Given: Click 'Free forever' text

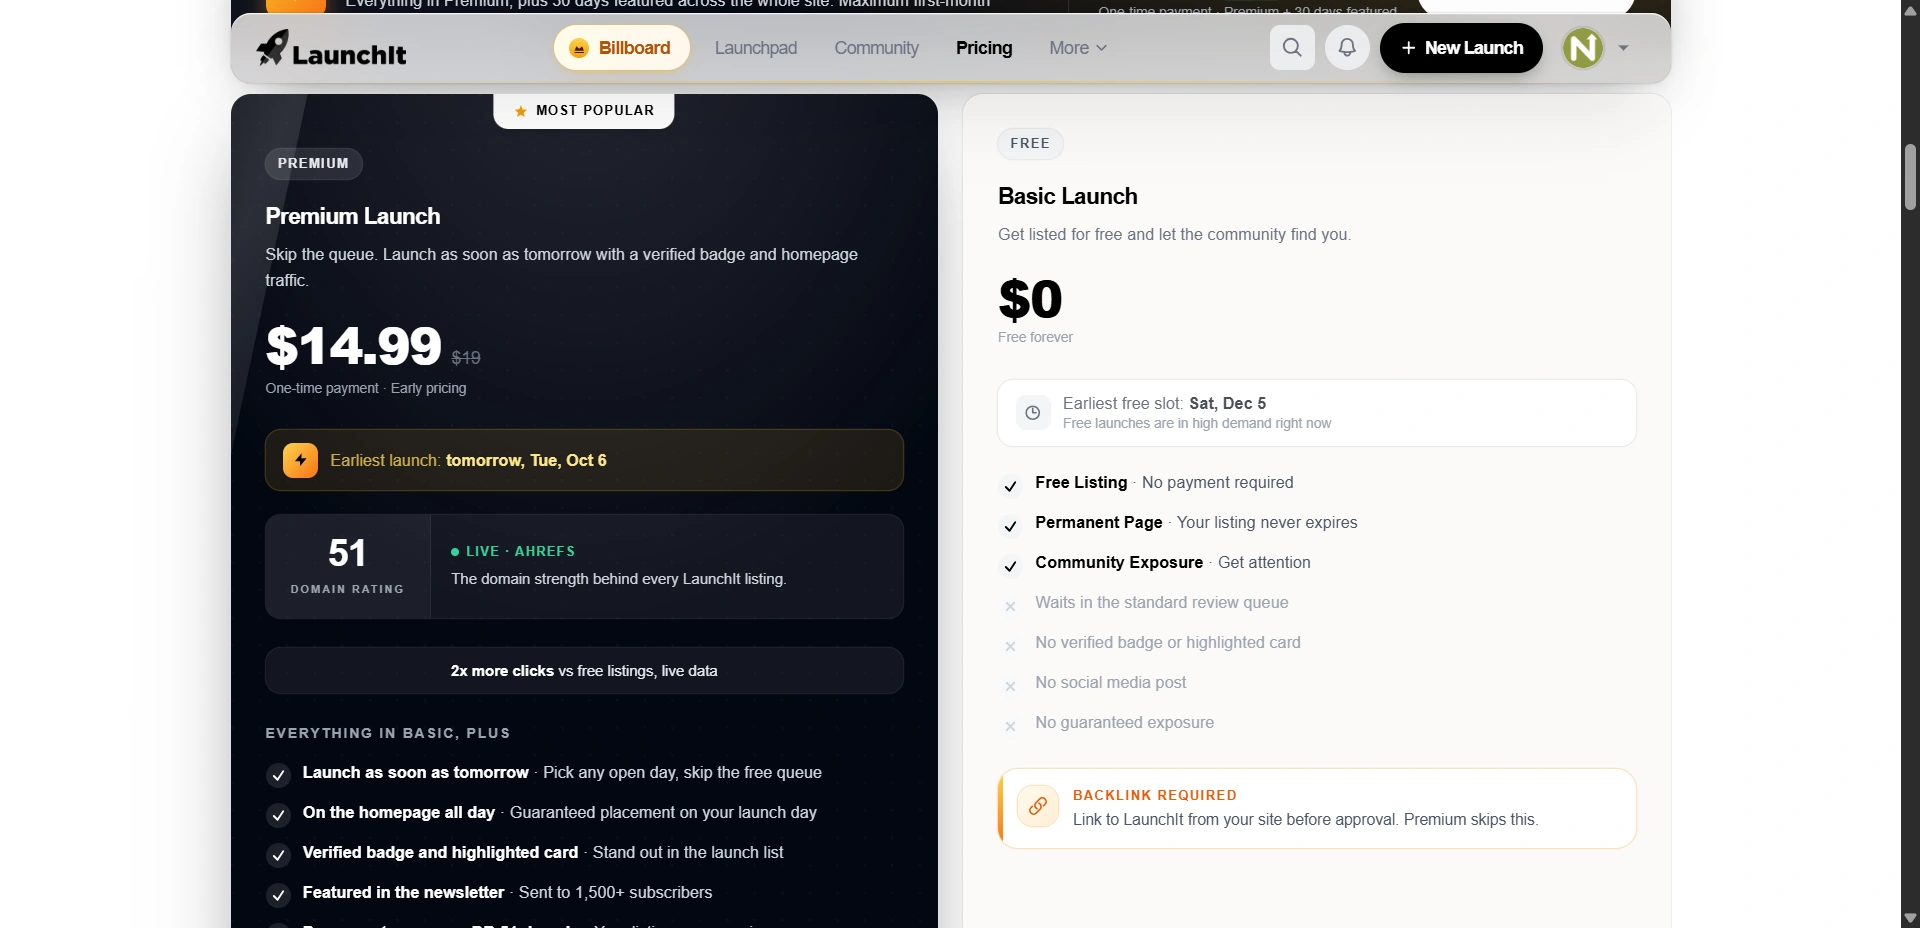Looking at the screenshot, I should 1035,337.
